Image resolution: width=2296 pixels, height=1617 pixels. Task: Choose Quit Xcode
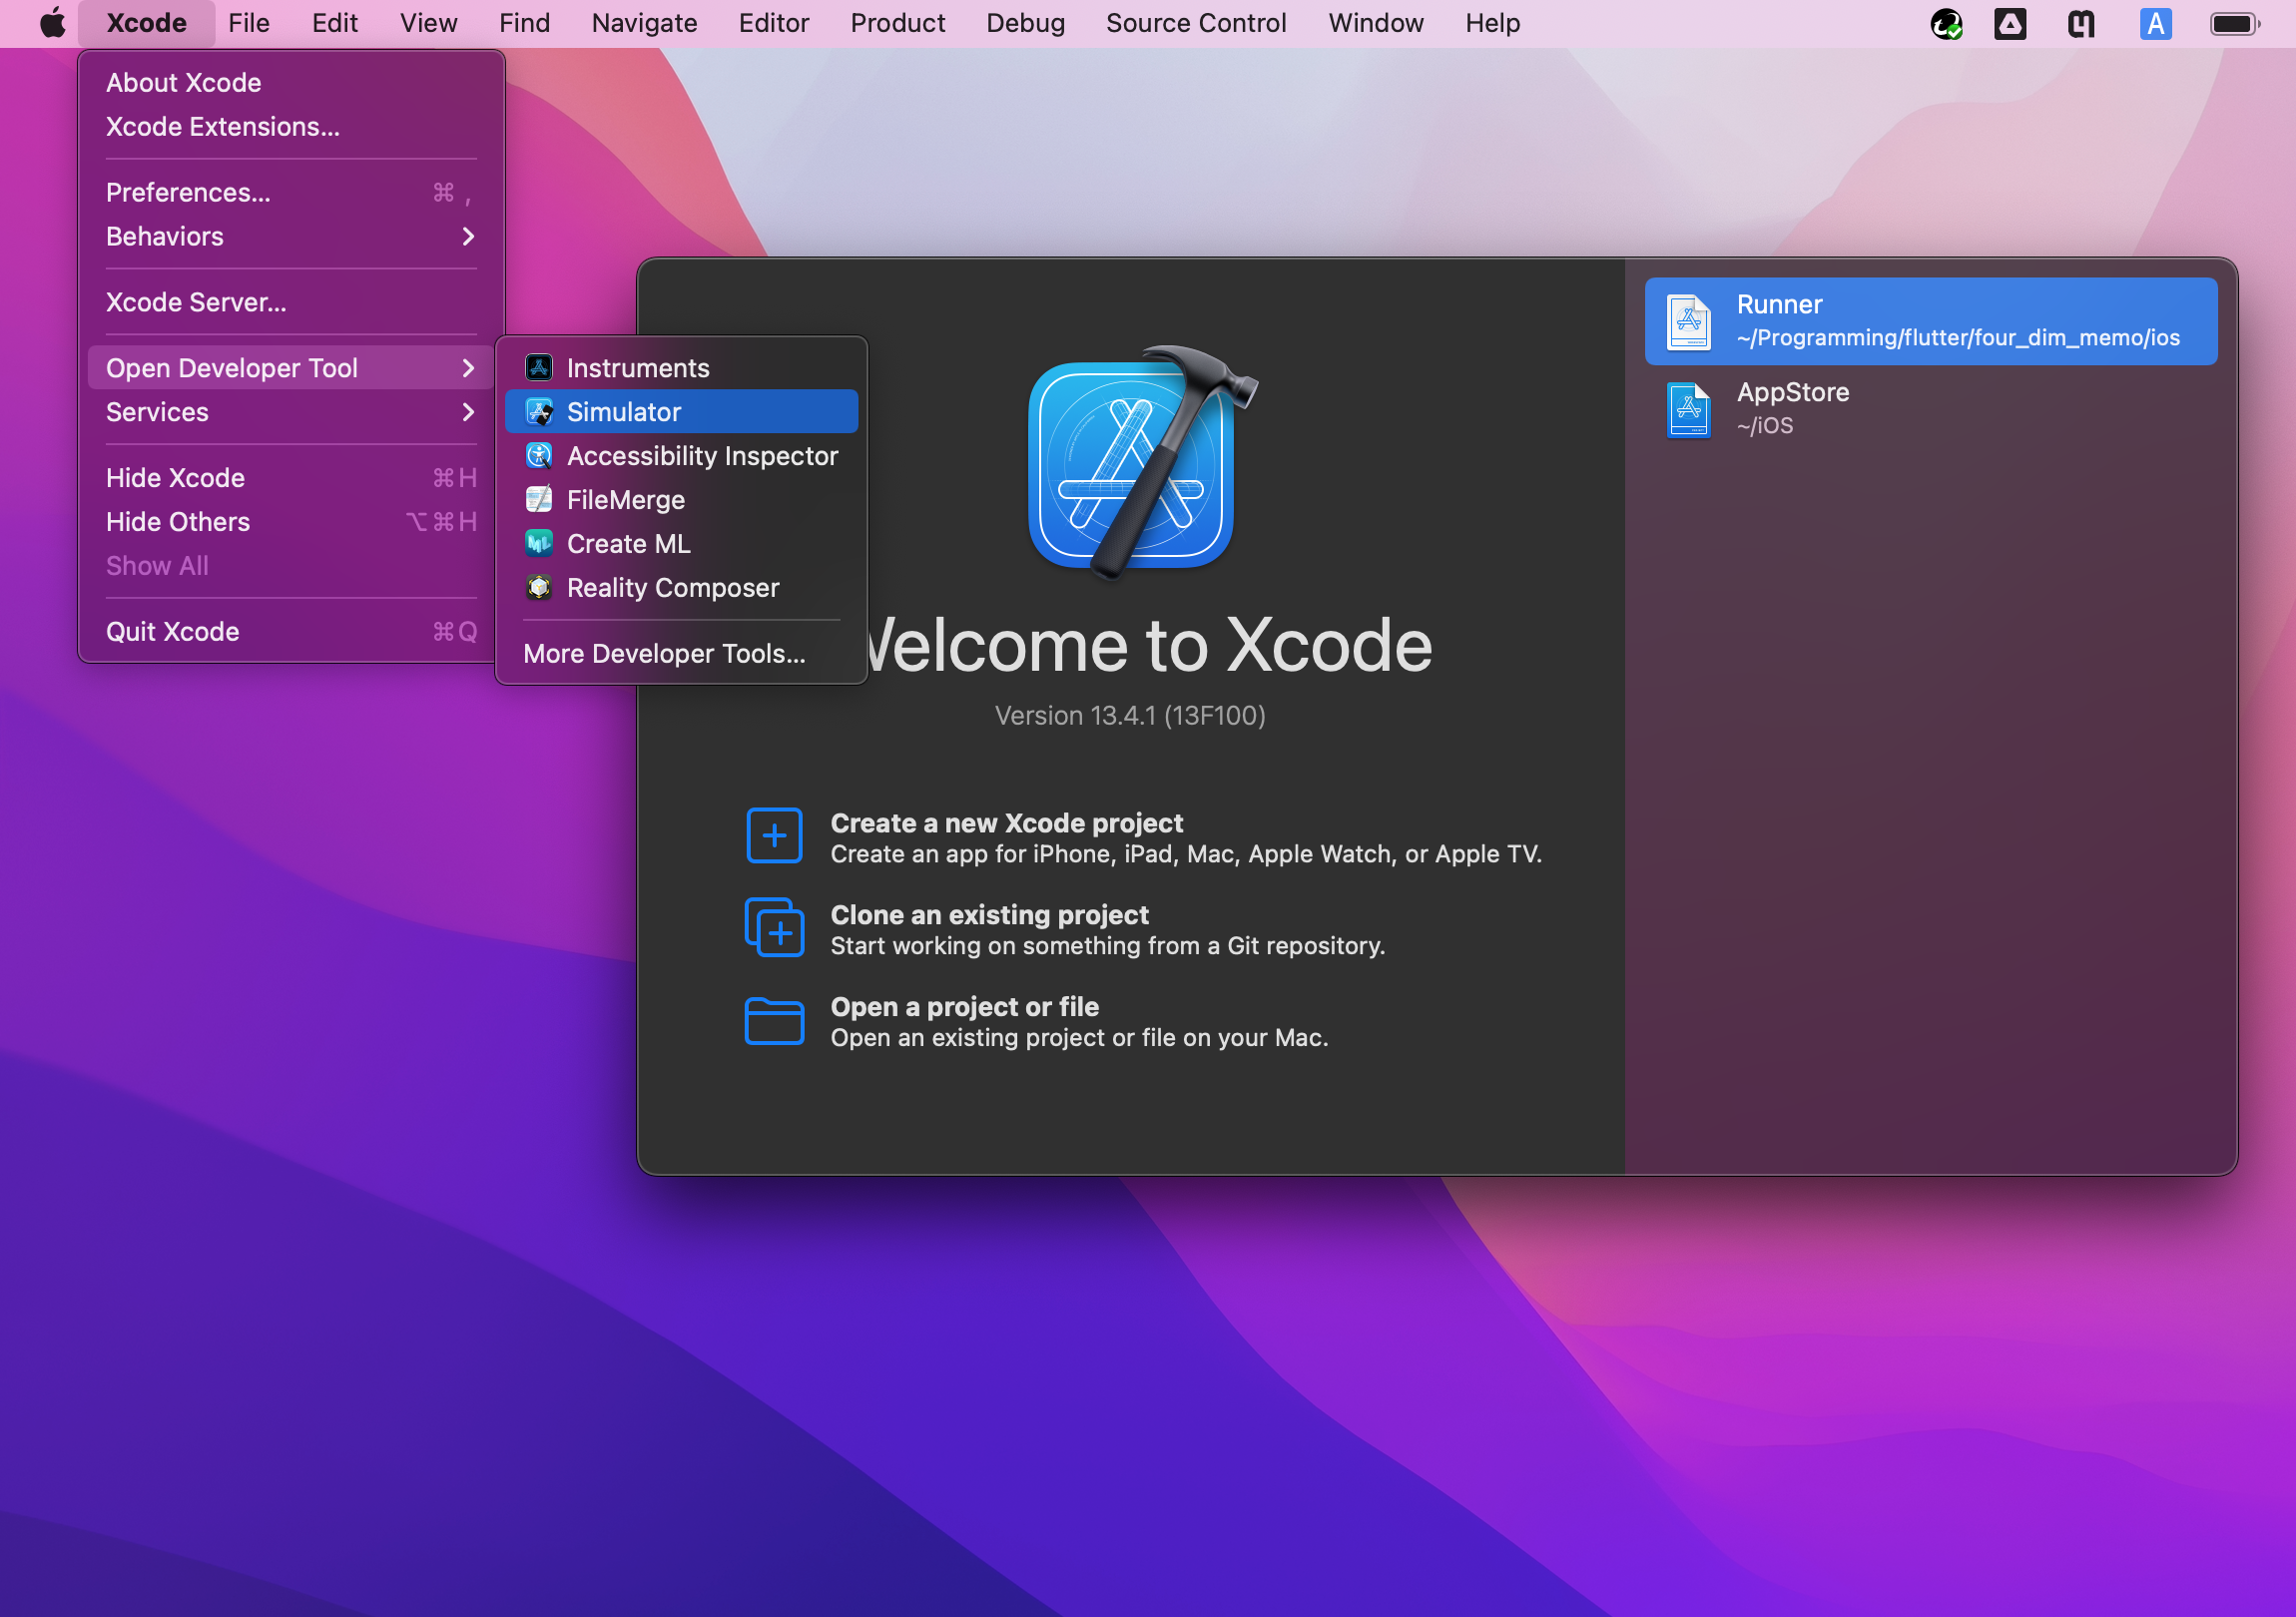(290, 633)
